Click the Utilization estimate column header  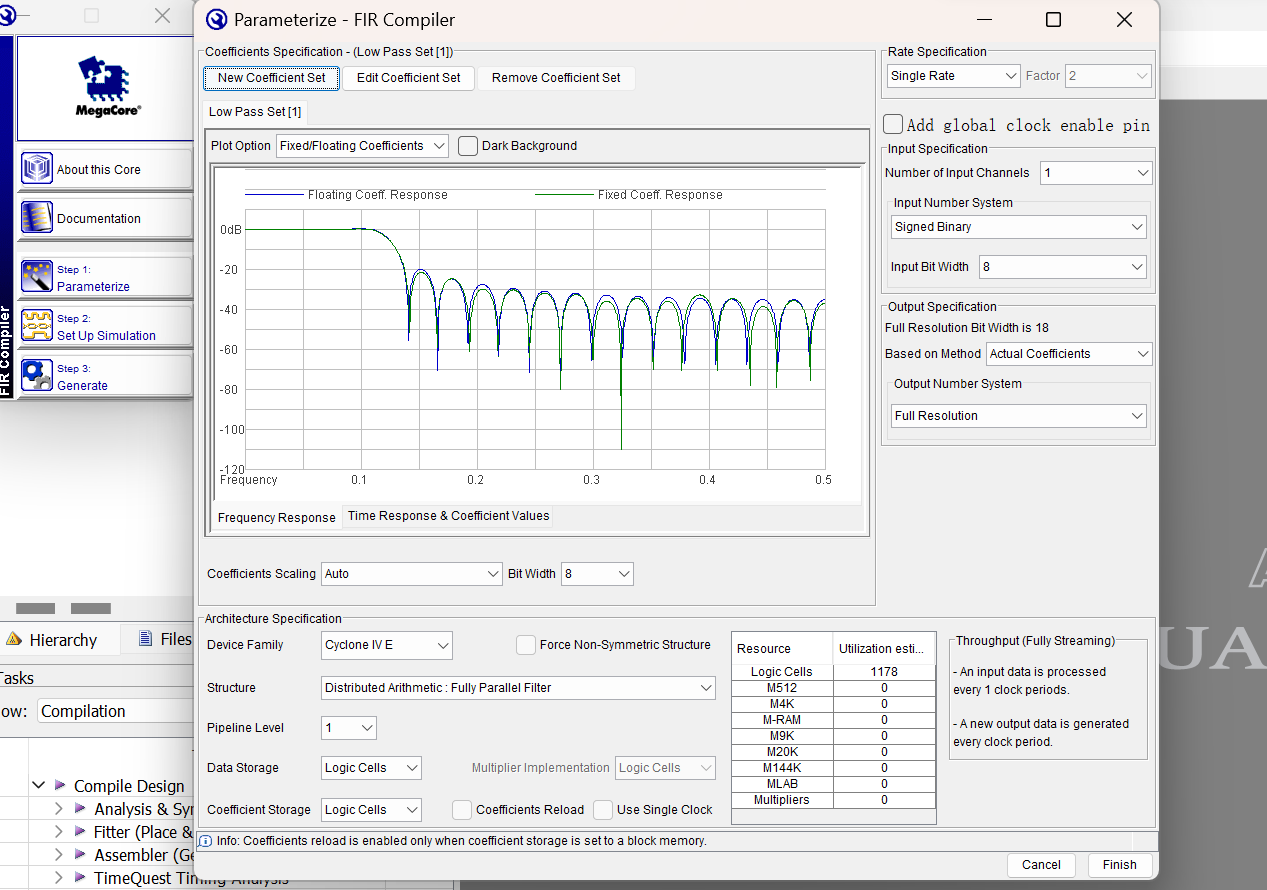tap(884, 649)
